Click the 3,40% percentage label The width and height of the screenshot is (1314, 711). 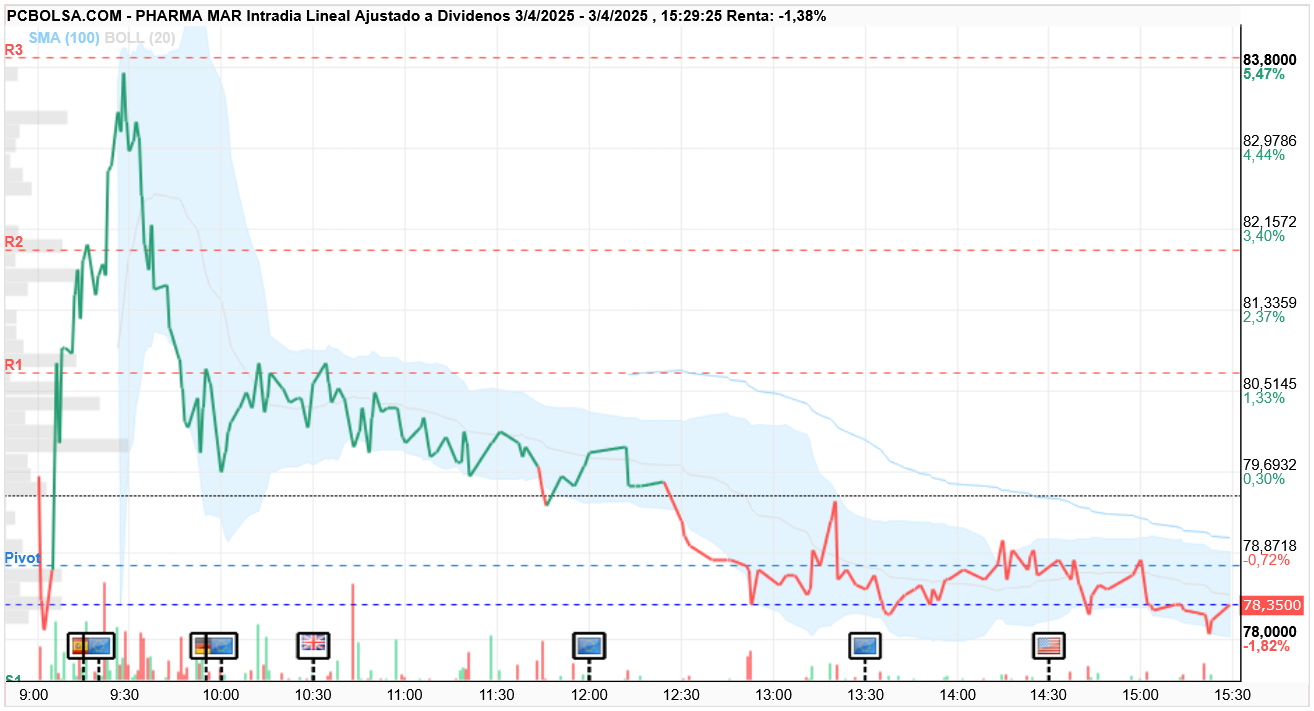[1264, 236]
